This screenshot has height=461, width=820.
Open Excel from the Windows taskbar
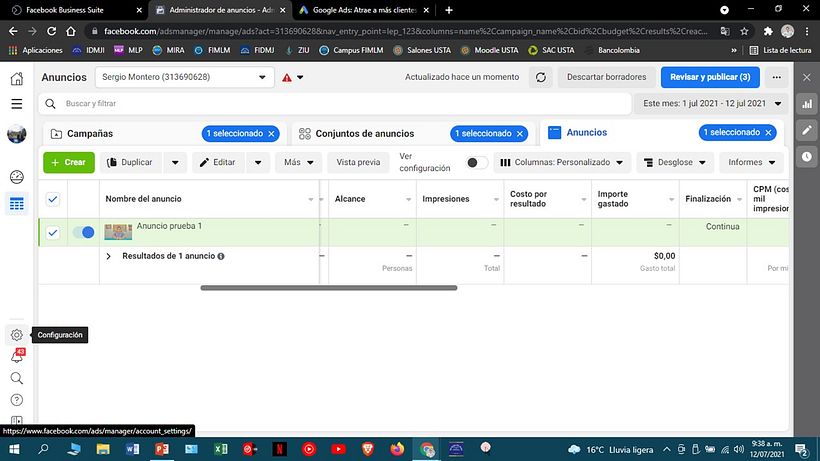221,449
